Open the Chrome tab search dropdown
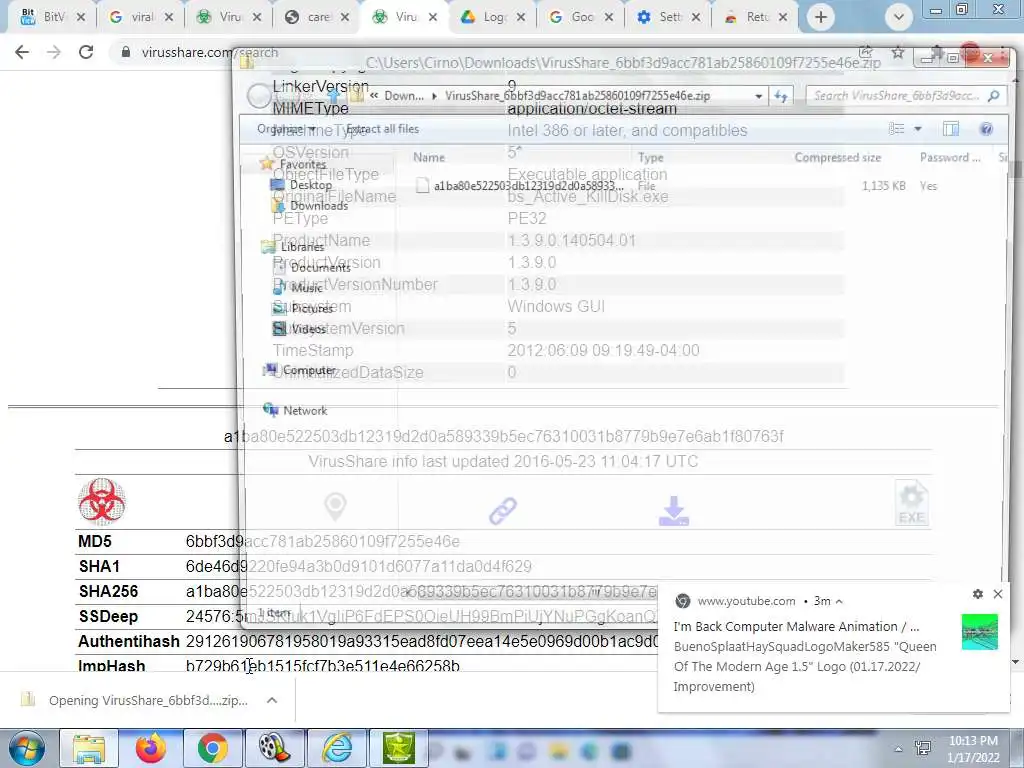This screenshot has height=768, width=1024. click(x=899, y=17)
